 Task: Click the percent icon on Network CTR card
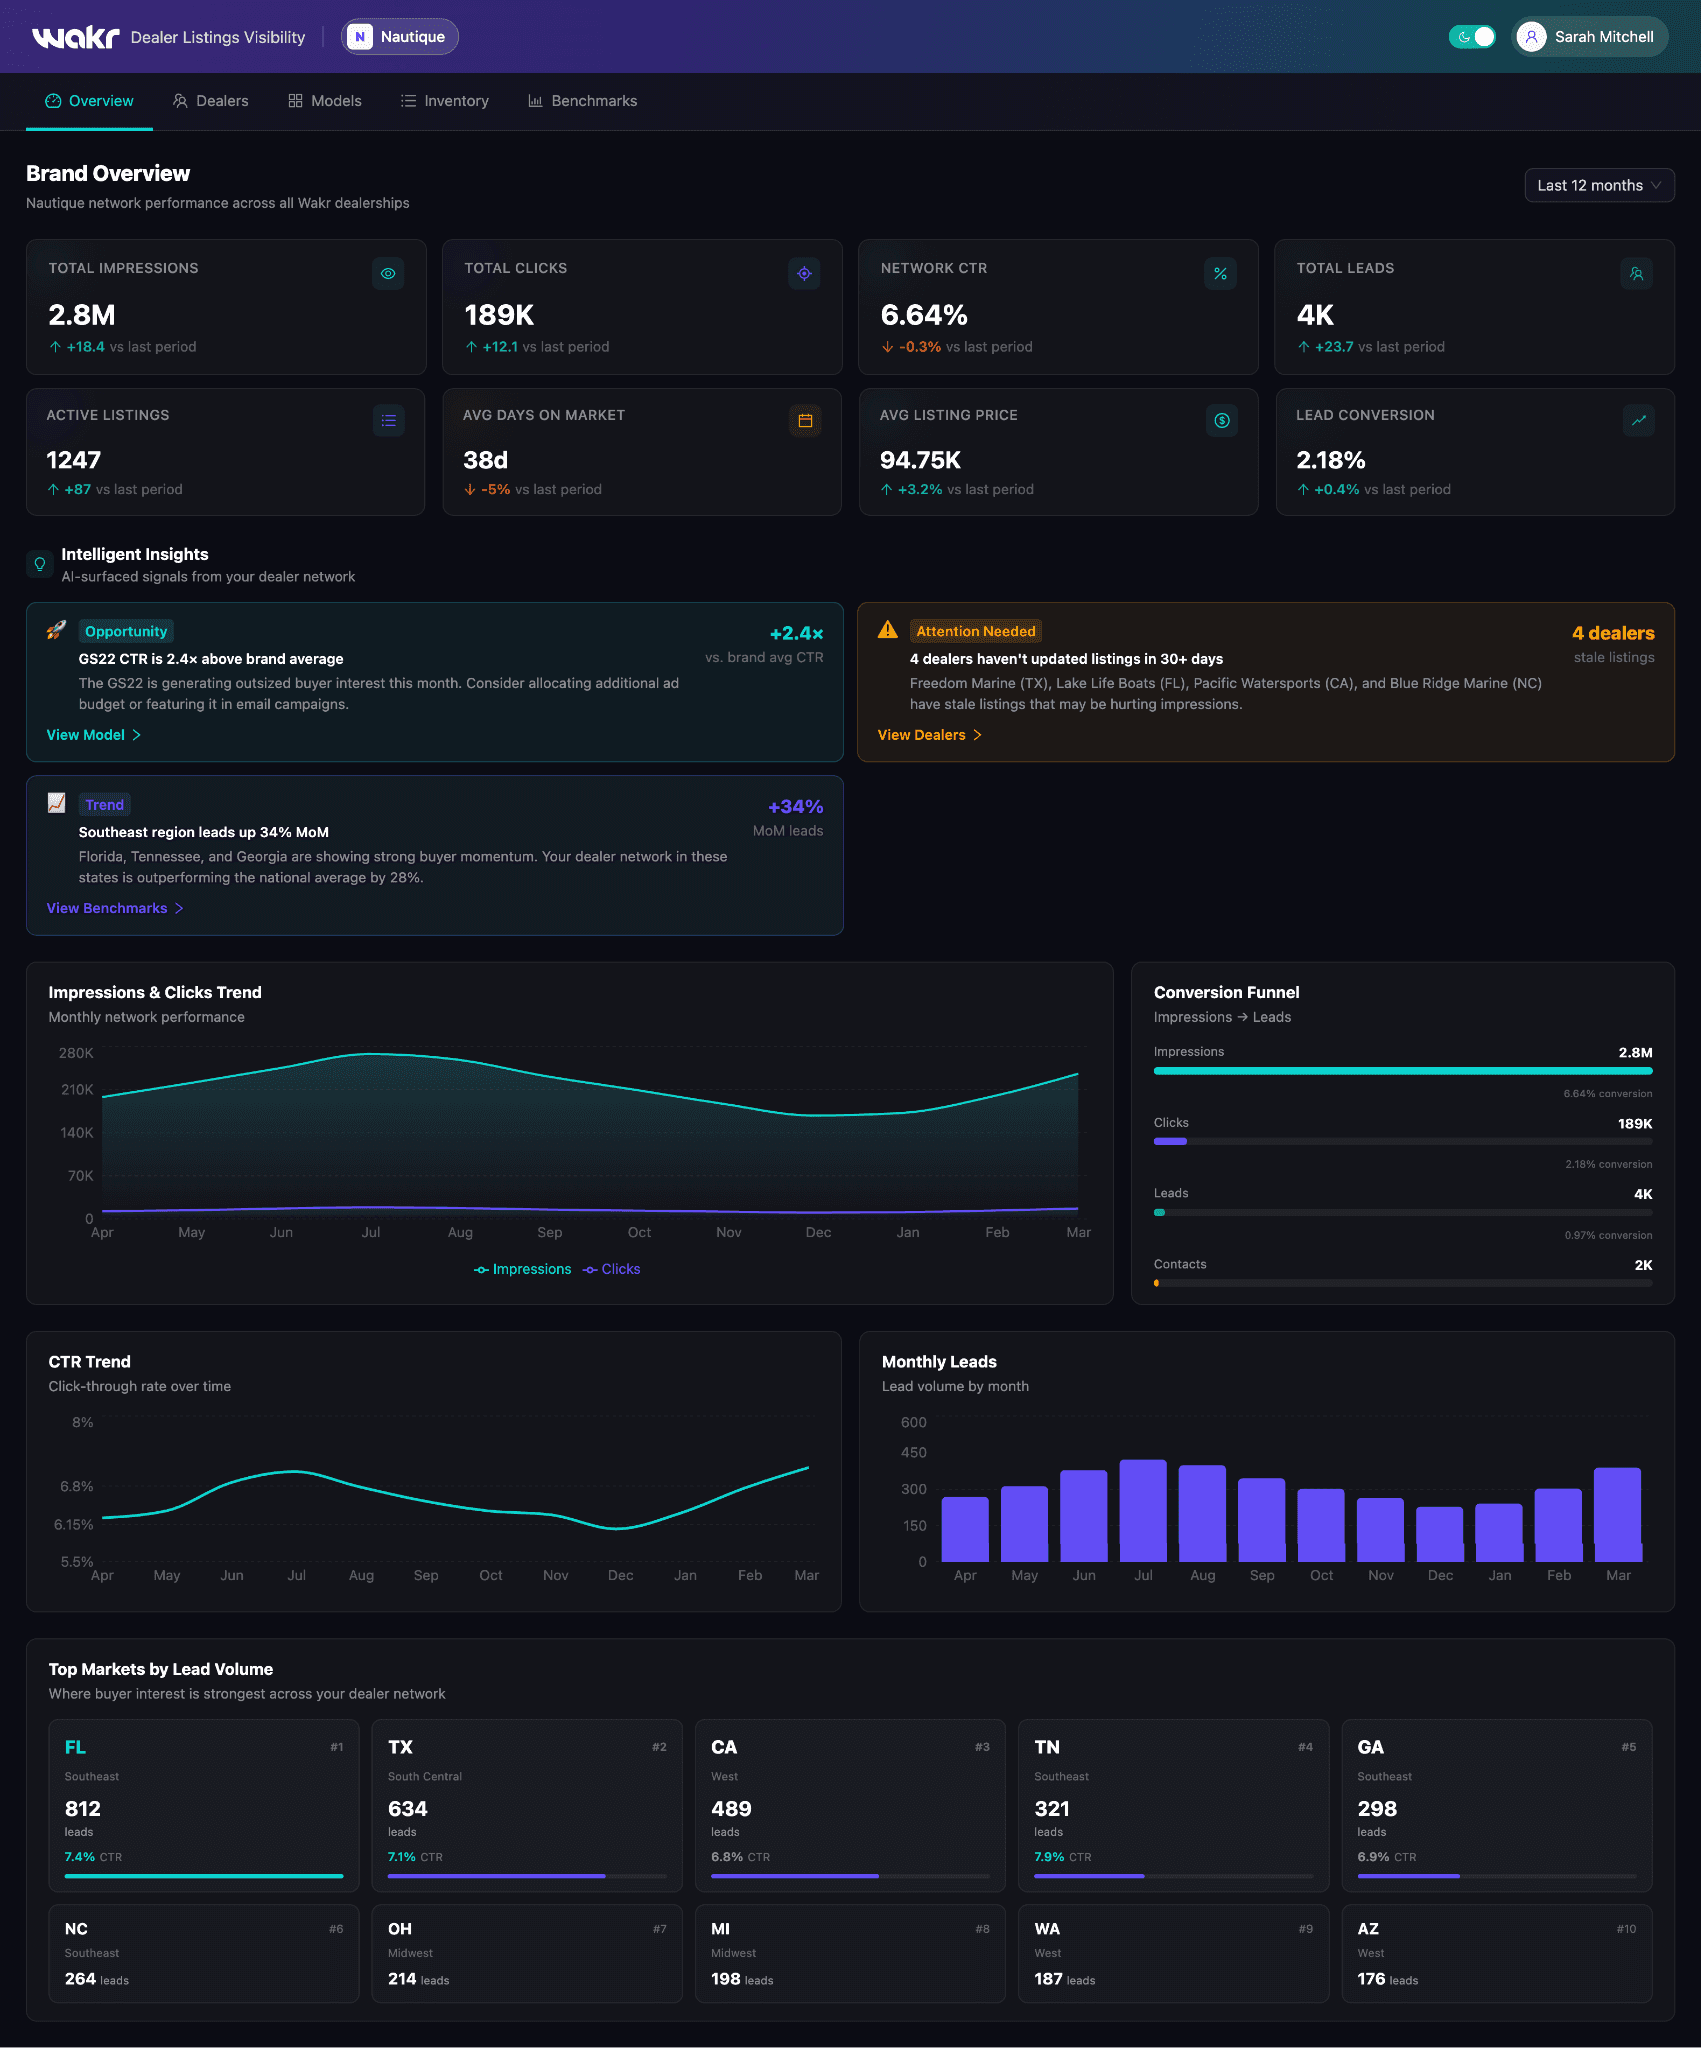1220,273
